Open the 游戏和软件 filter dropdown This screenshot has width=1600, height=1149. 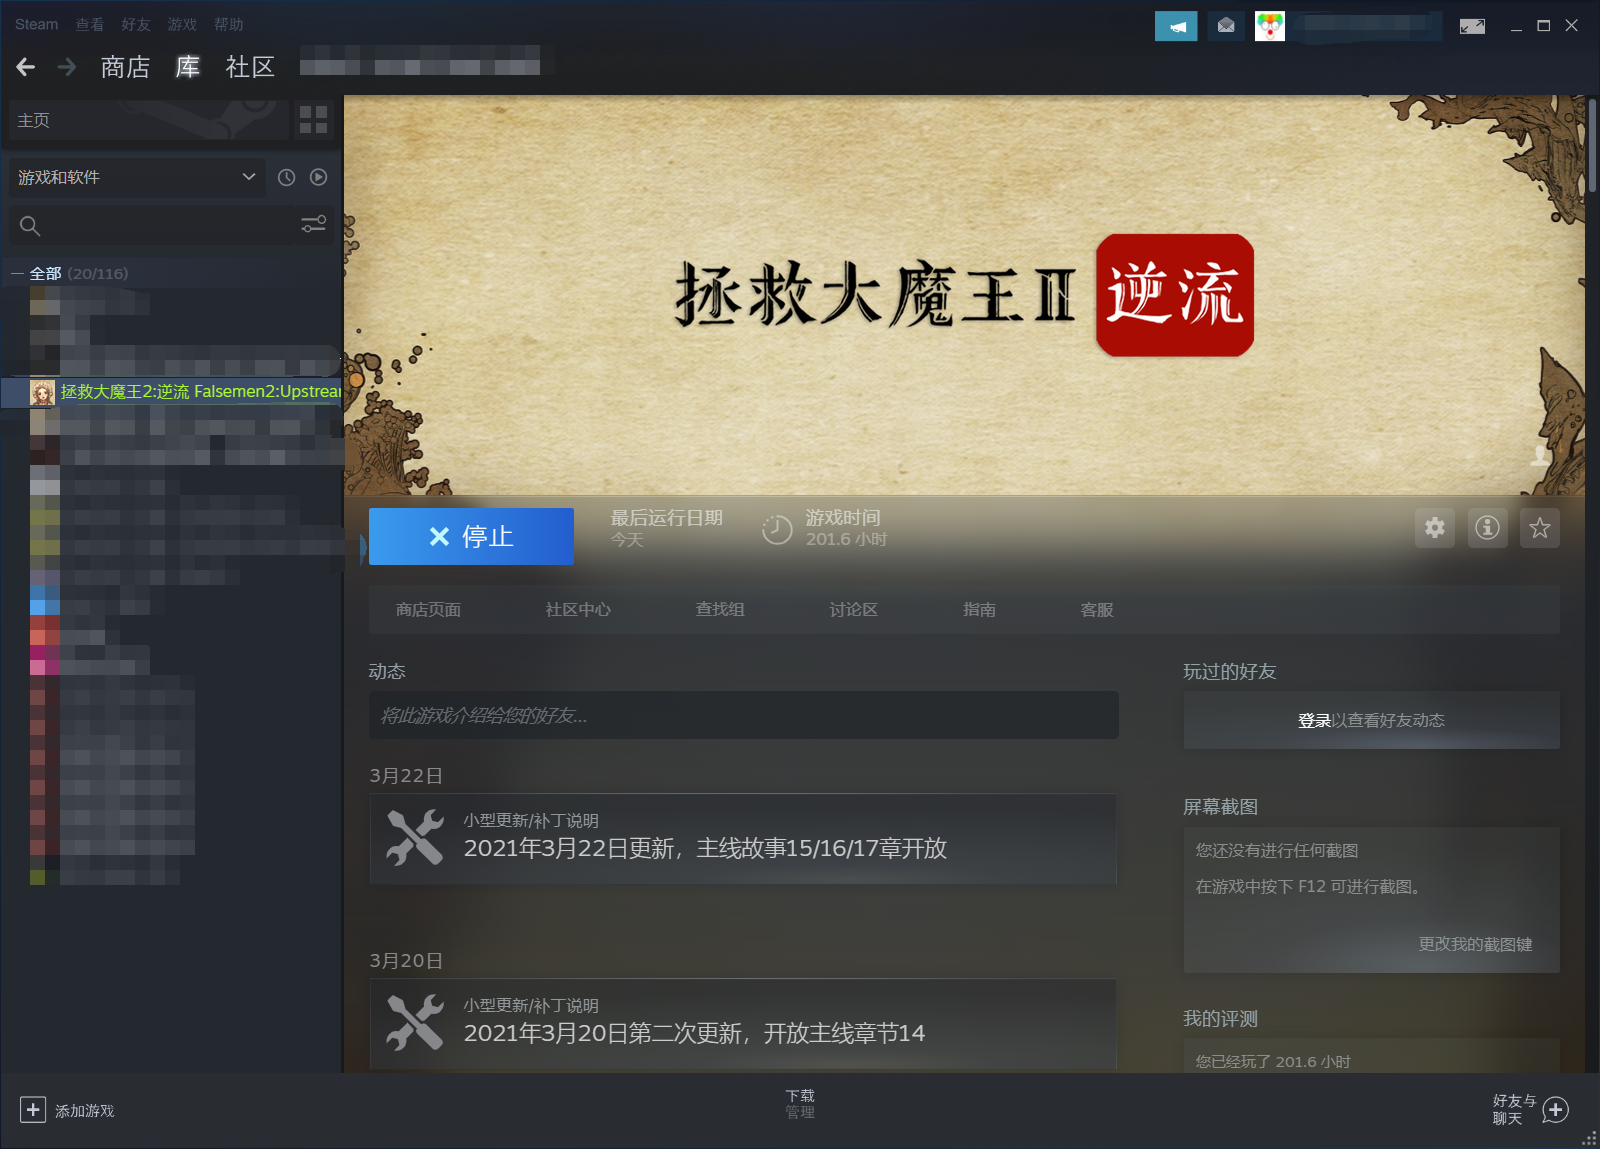136,177
